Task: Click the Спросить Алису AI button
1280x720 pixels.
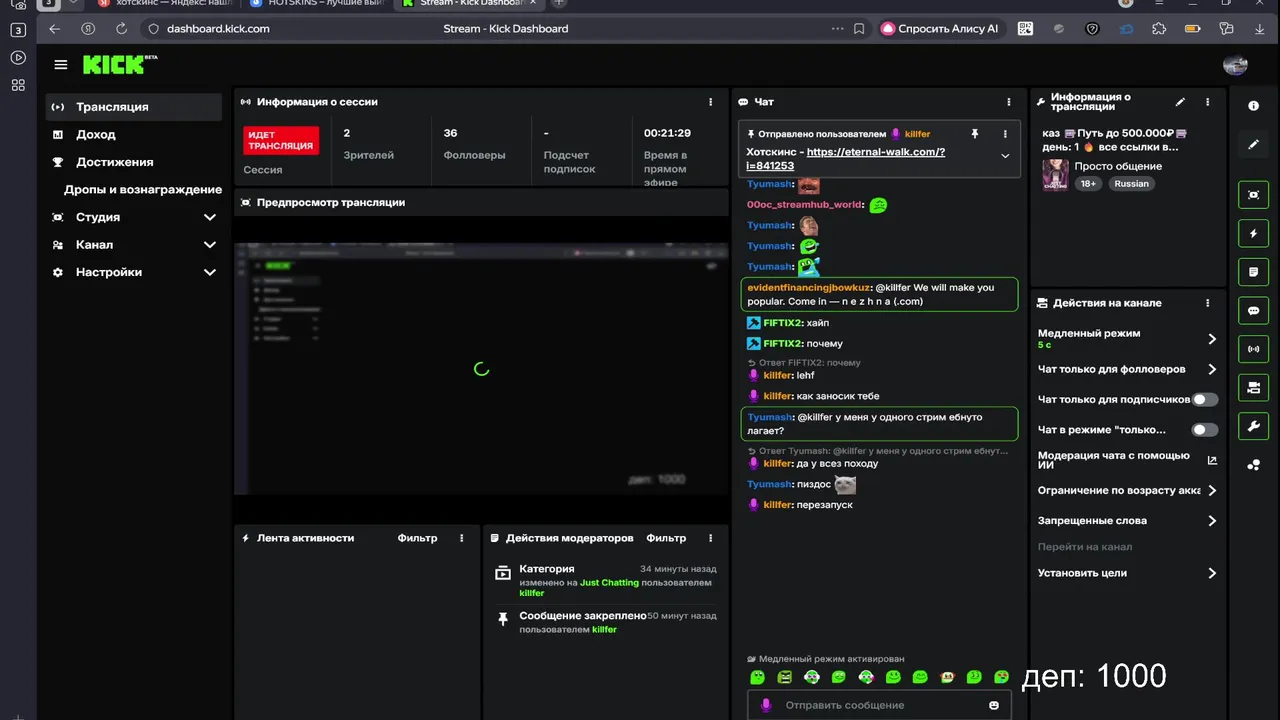Action: 940,29
